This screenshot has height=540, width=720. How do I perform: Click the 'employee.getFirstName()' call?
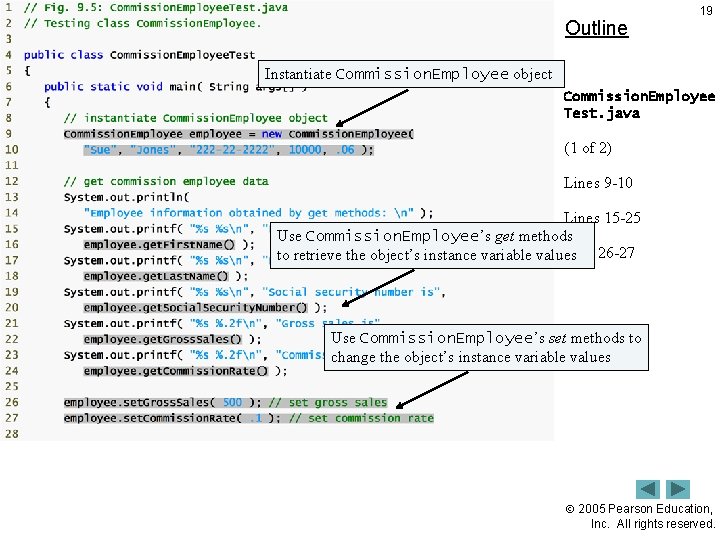coord(159,244)
